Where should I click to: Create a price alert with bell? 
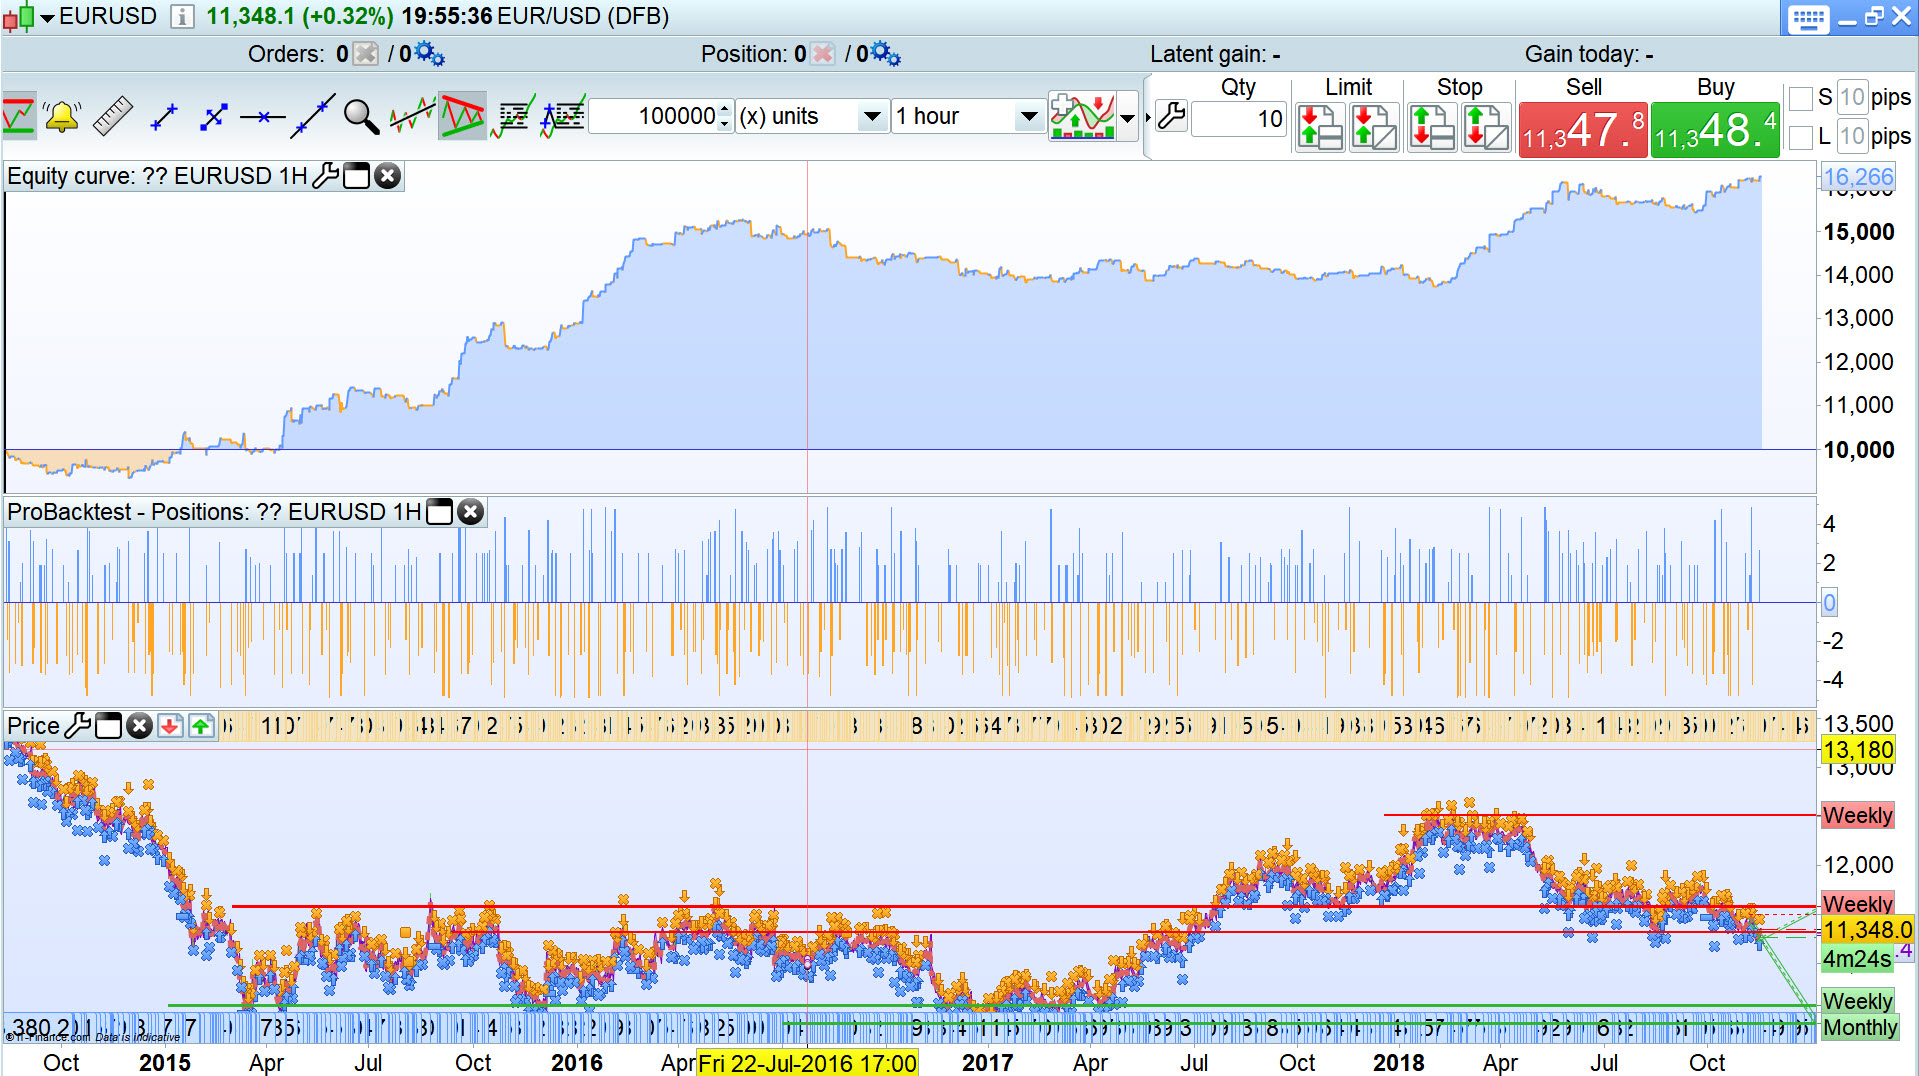pos(62,116)
